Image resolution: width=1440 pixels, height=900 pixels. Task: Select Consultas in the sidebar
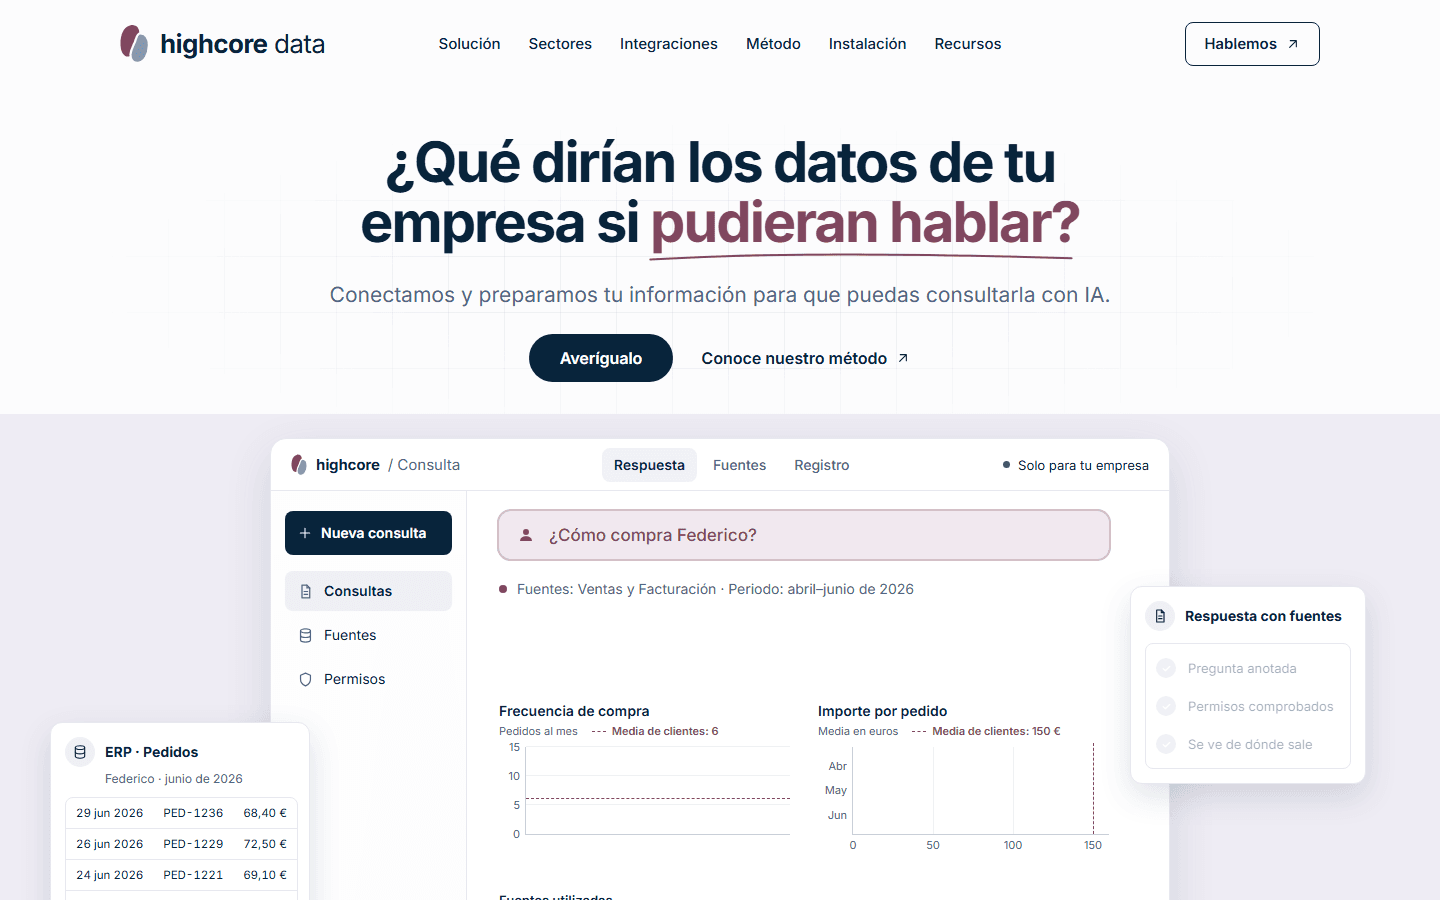click(368, 591)
